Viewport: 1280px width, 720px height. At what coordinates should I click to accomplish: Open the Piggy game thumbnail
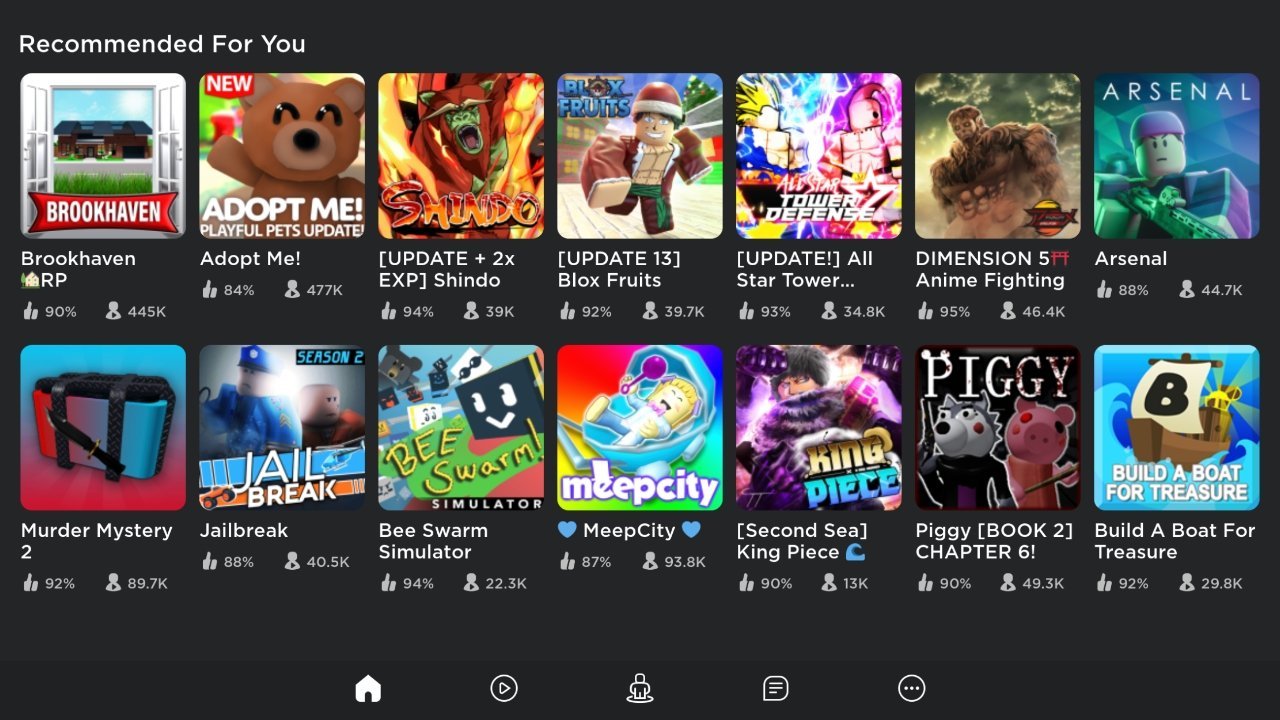998,428
